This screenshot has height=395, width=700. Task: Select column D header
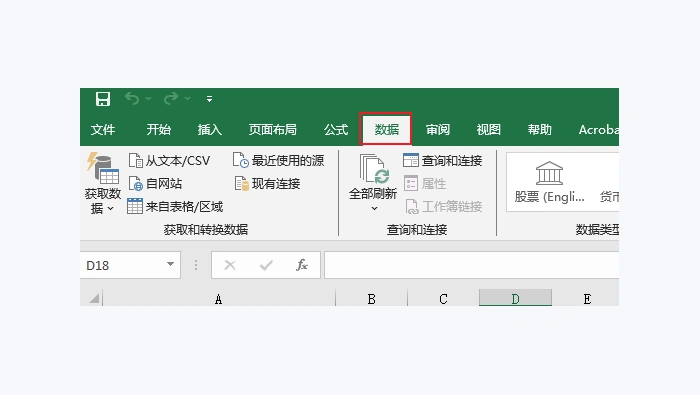(515, 298)
